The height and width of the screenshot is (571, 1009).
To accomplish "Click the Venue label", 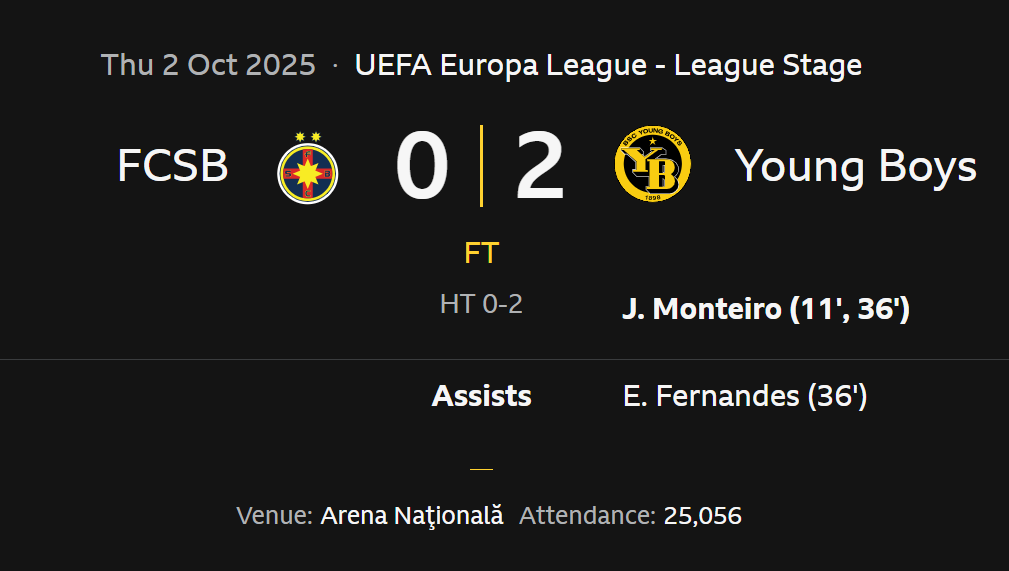I will click(275, 516).
